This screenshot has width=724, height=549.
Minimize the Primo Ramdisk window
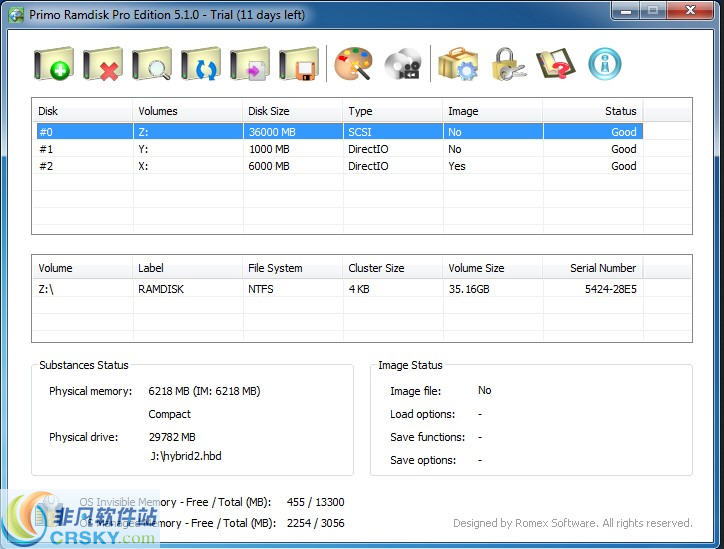coord(626,10)
